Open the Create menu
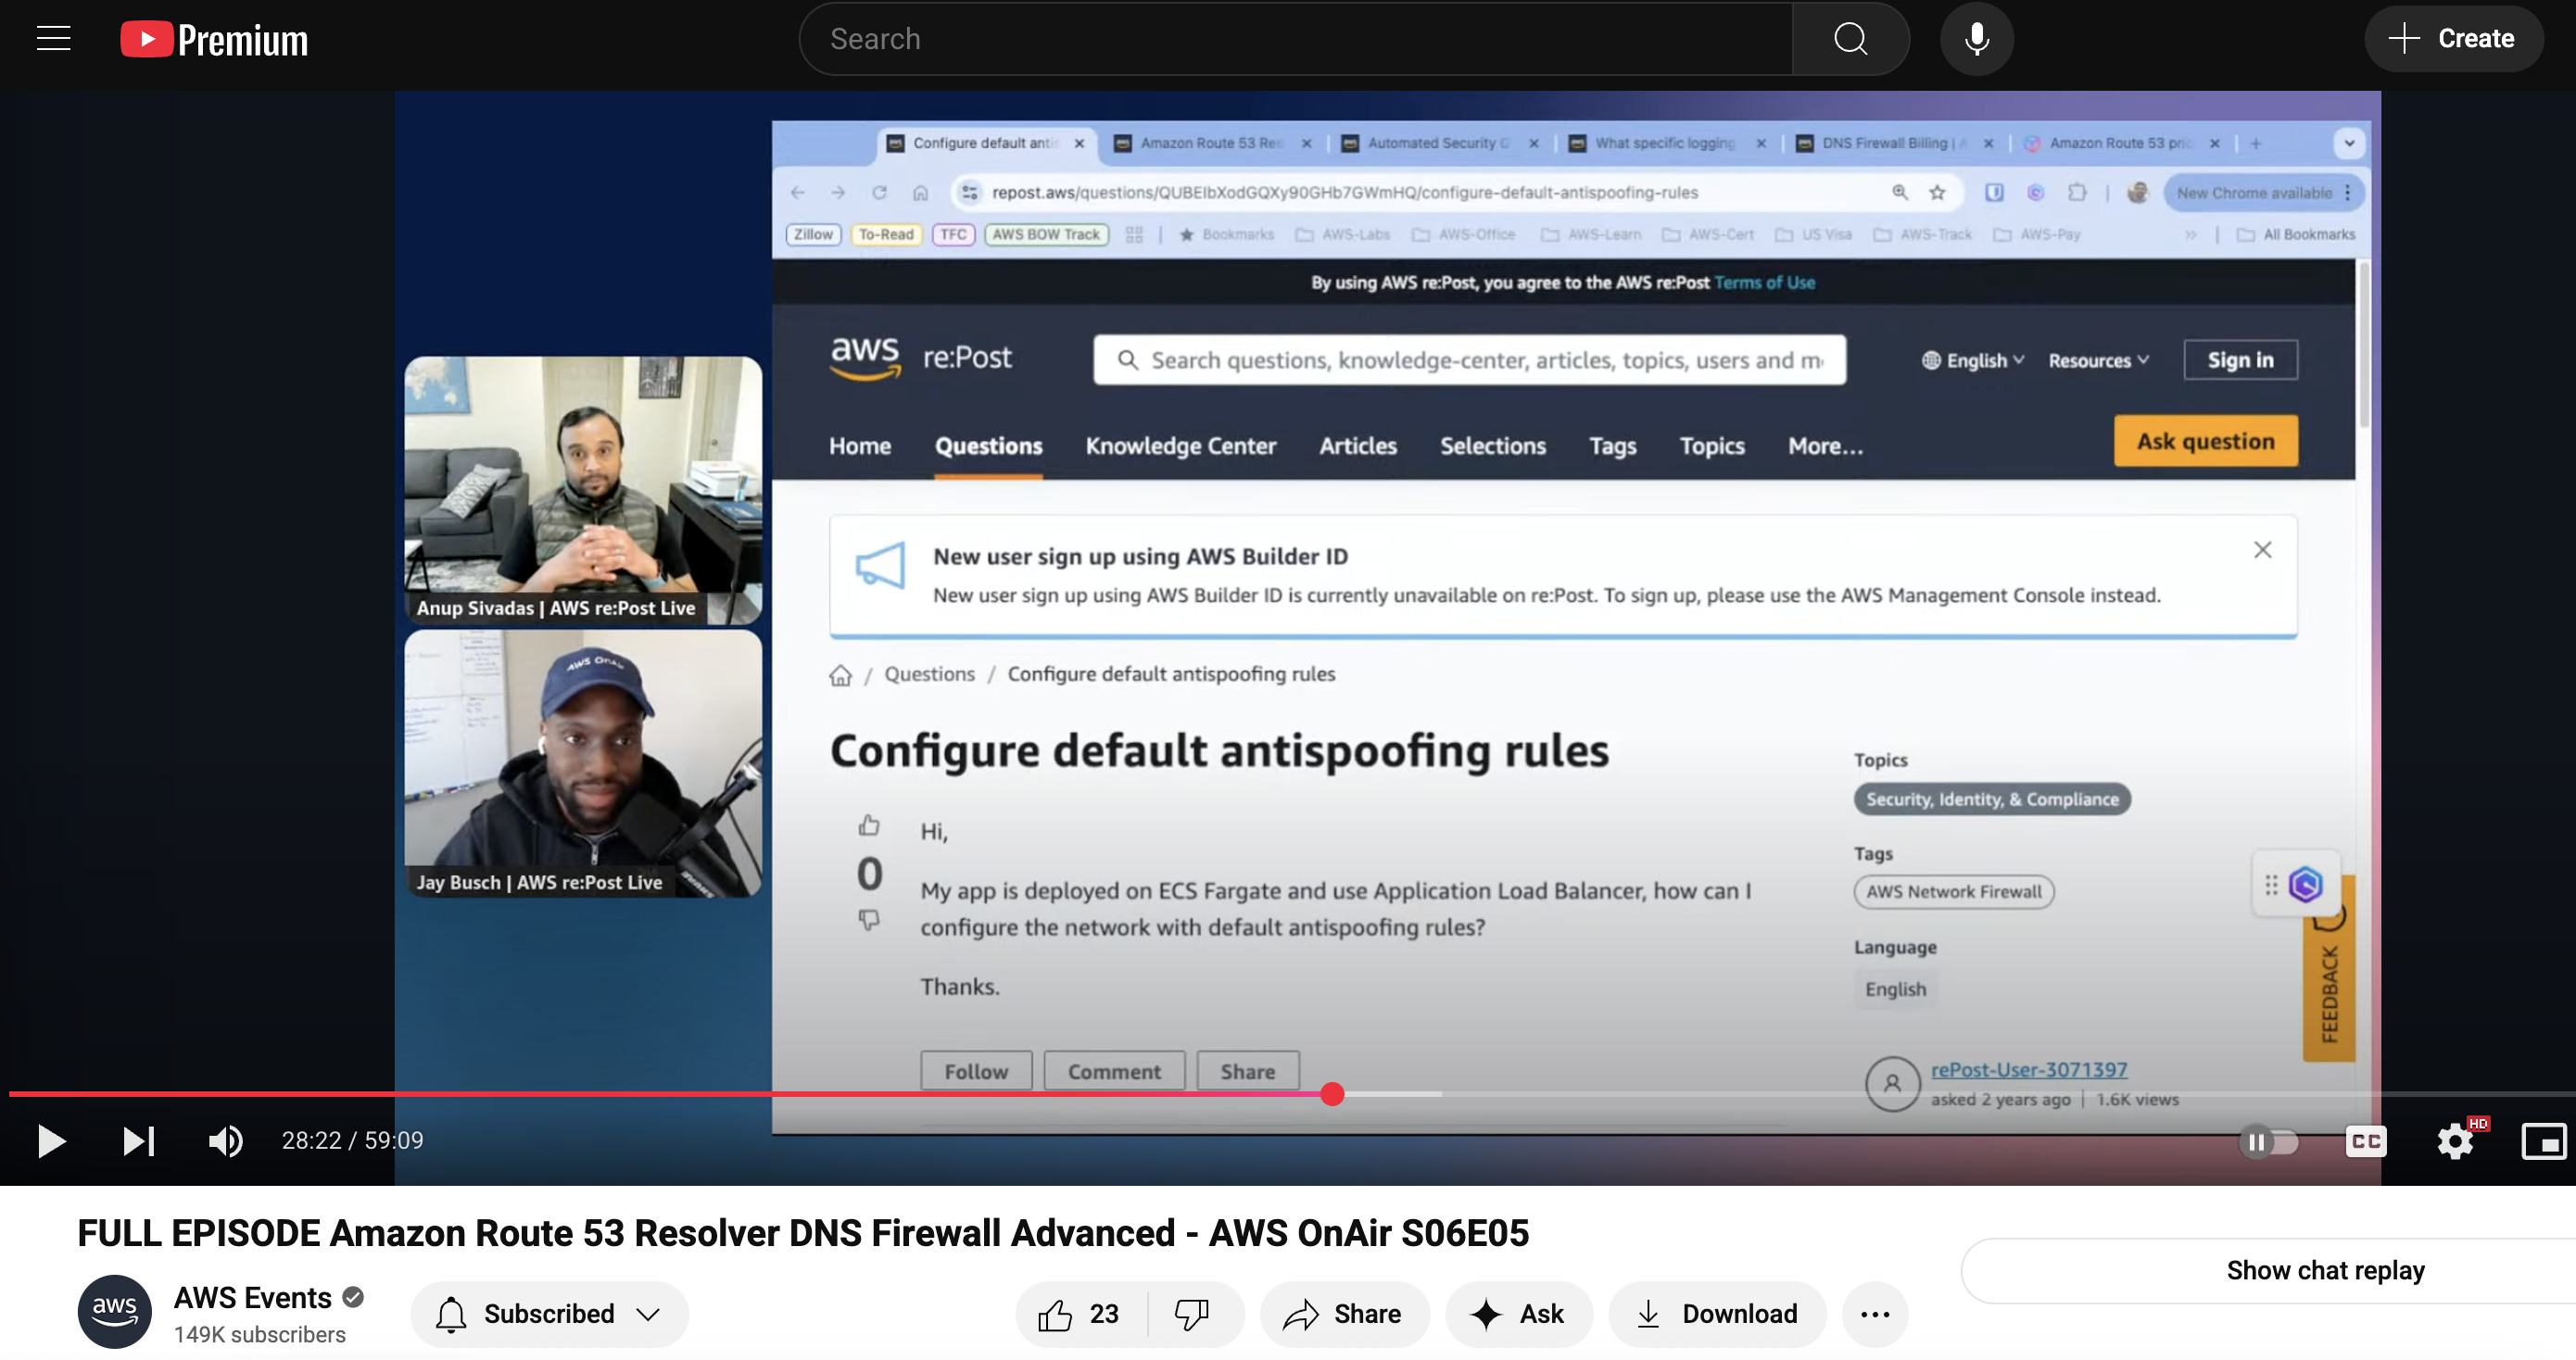The image size is (2576, 1360). click(x=2452, y=39)
